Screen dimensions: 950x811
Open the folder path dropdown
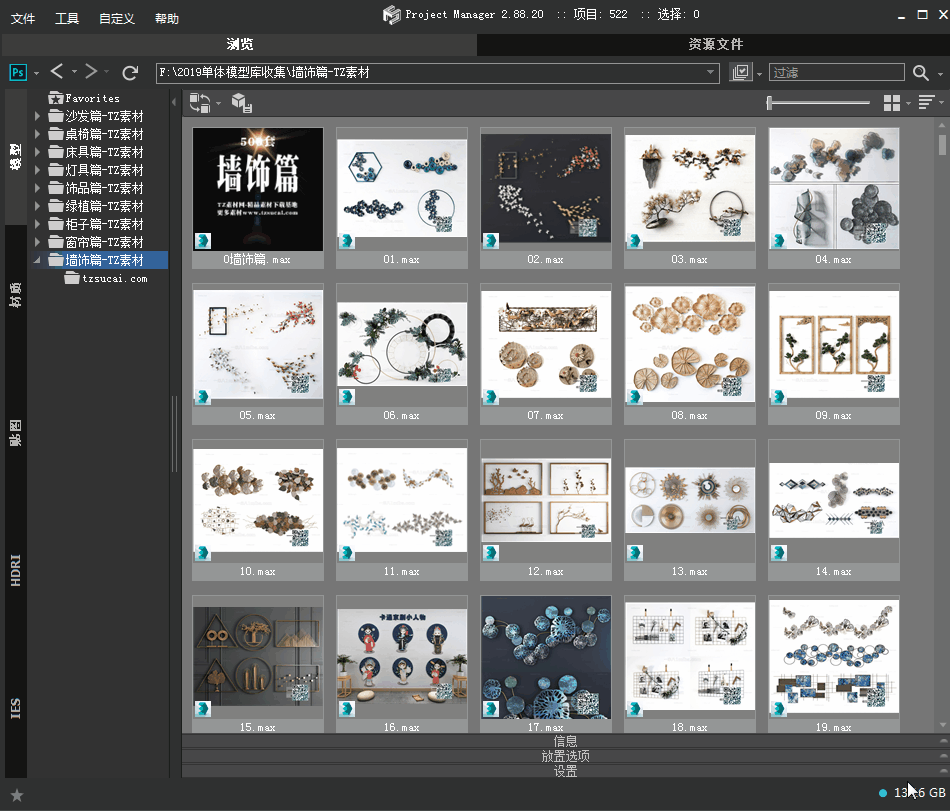[711, 72]
